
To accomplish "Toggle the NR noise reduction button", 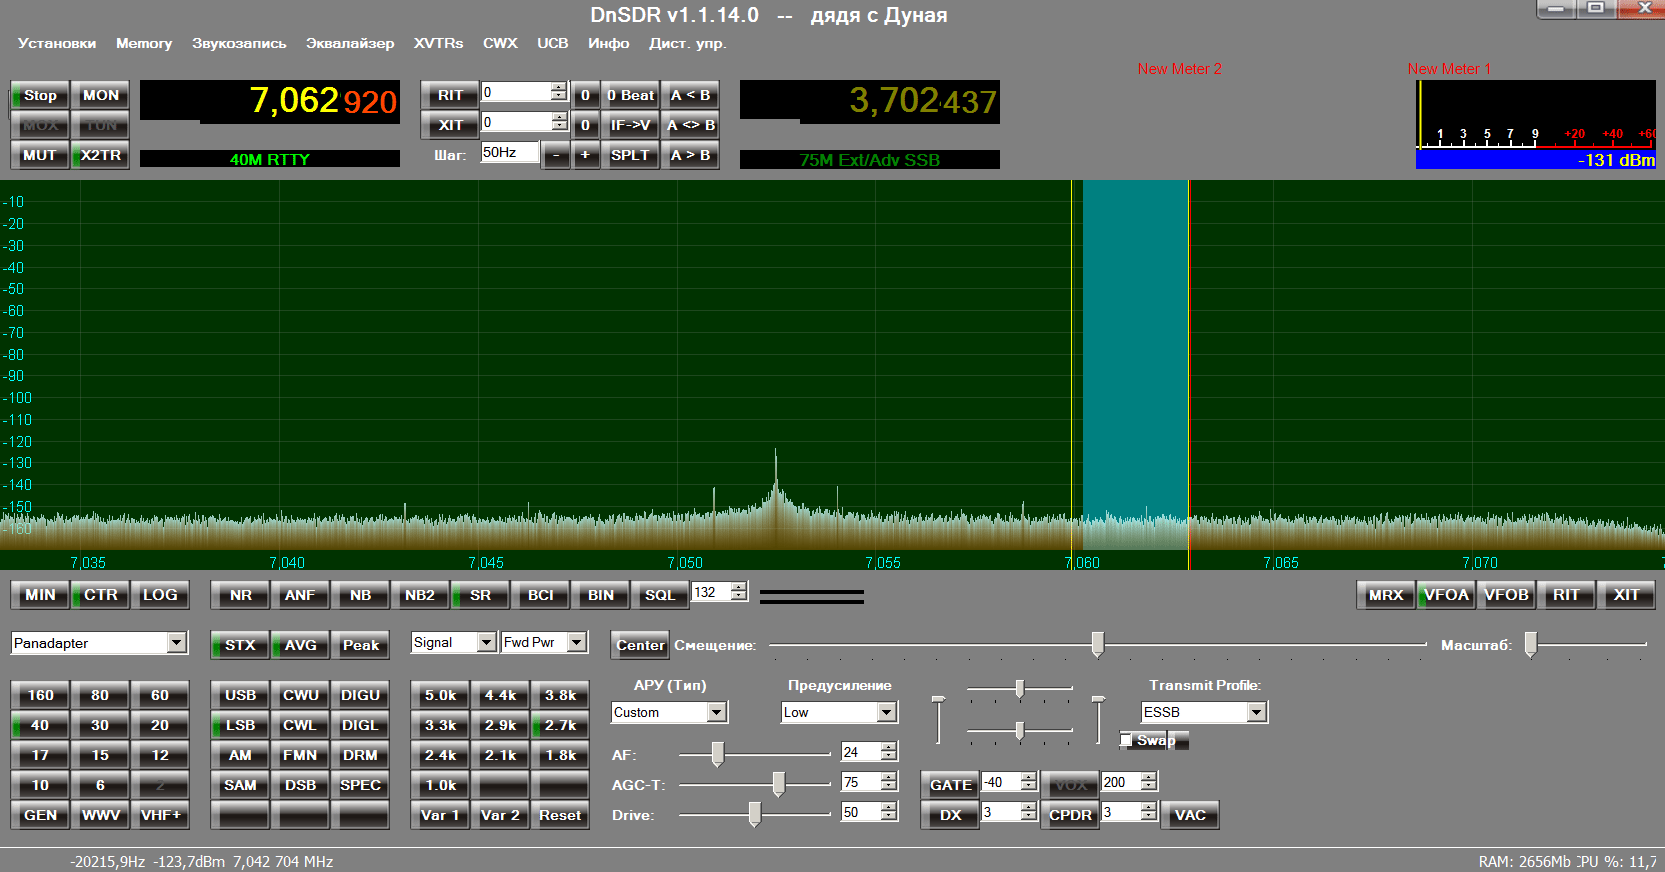I will pos(241,595).
